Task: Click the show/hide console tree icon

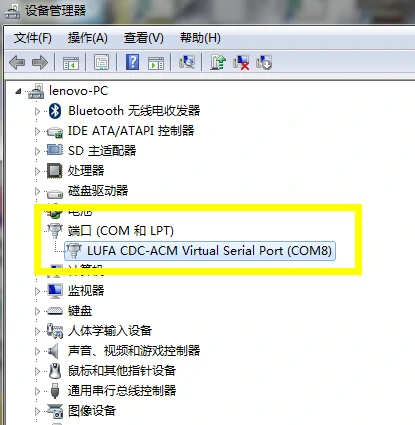Action: pyautogui.click(x=71, y=63)
